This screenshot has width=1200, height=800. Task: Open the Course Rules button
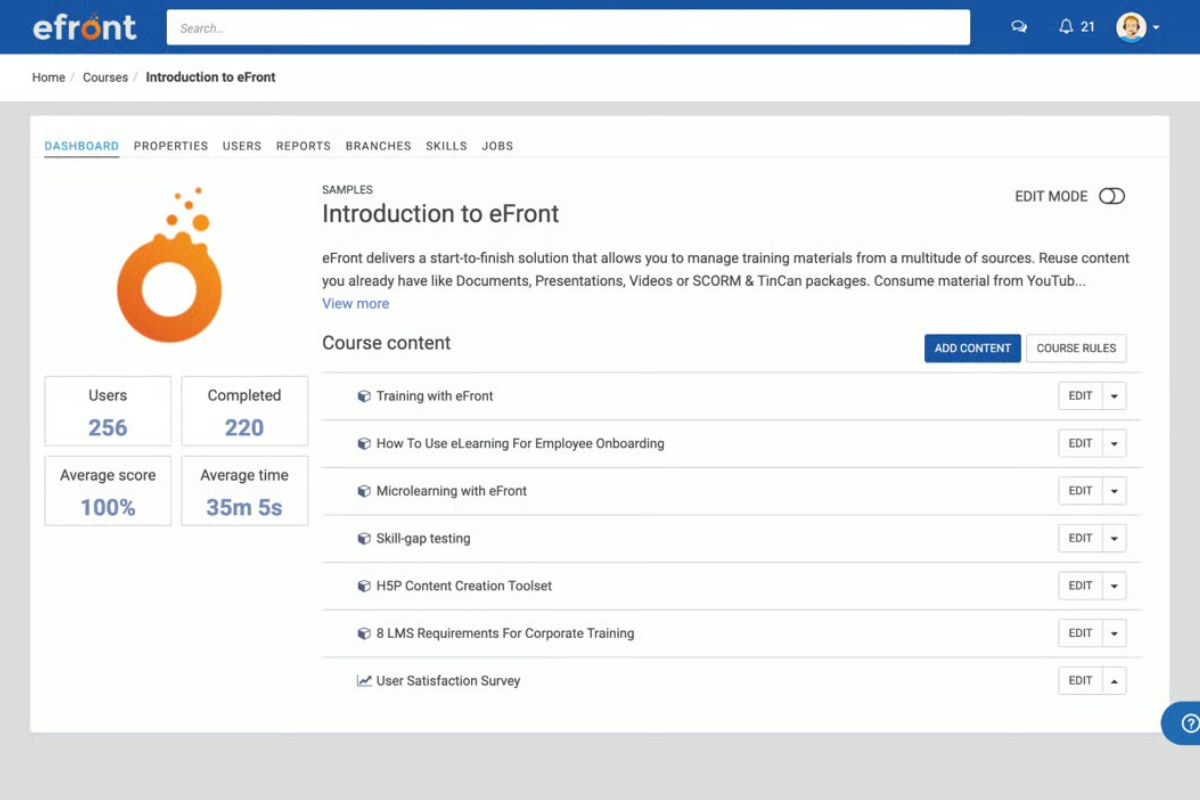tap(1076, 348)
